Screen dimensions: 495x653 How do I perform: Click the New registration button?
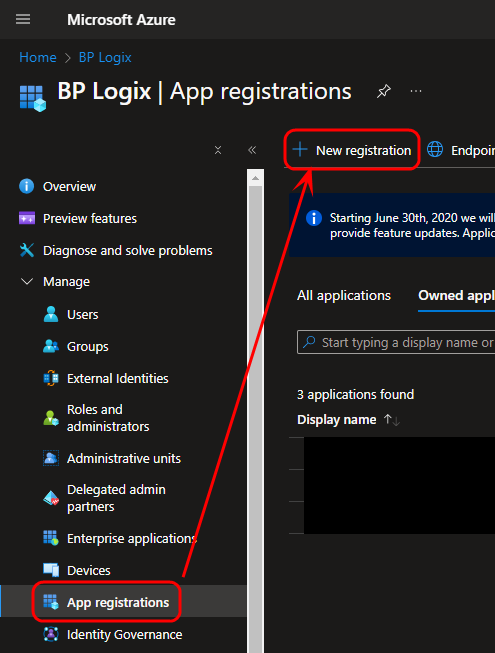click(x=352, y=150)
